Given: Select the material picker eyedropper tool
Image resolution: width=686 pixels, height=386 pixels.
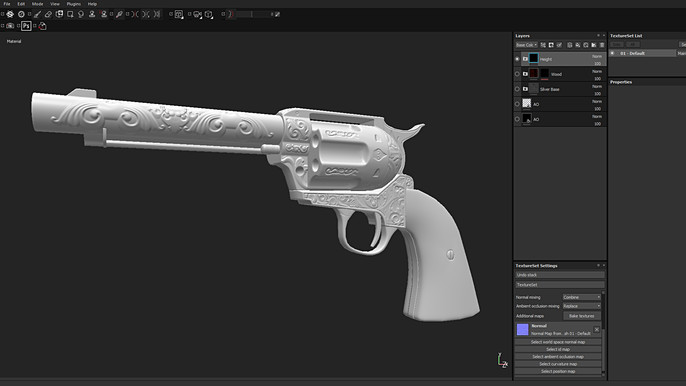Looking at the screenshot, I should pyautogui.click(x=119, y=14).
